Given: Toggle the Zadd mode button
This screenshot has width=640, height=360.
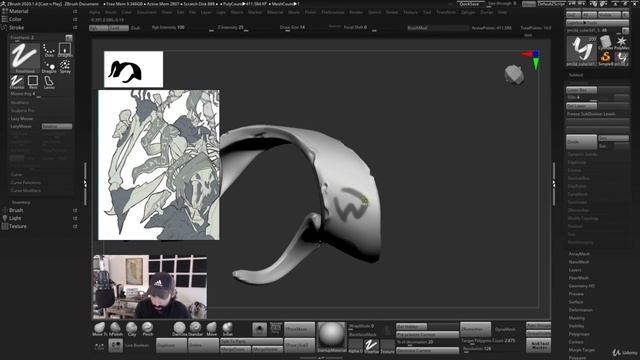Looking at the screenshot, I should point(118,28).
